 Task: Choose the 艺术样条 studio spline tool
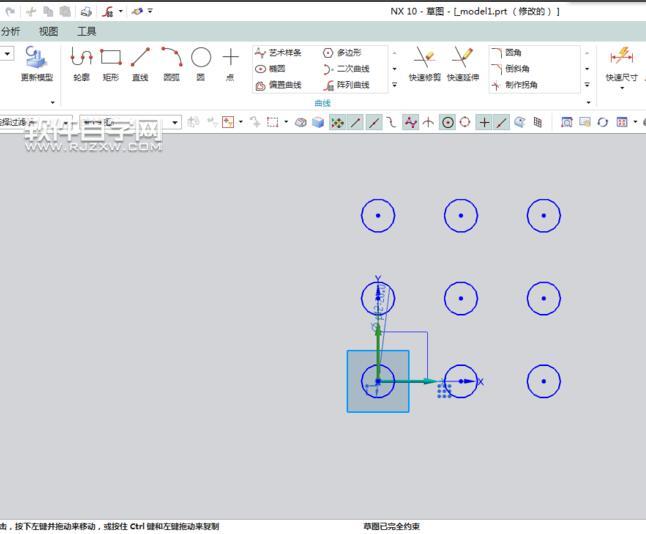tap(278, 53)
